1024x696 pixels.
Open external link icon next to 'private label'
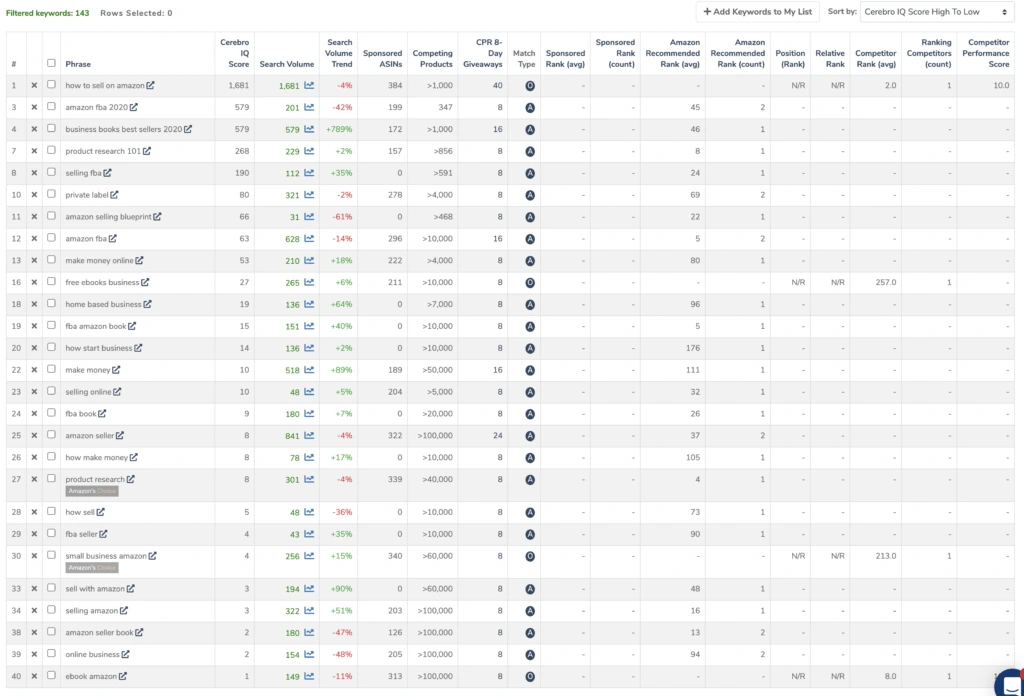[x=114, y=195]
